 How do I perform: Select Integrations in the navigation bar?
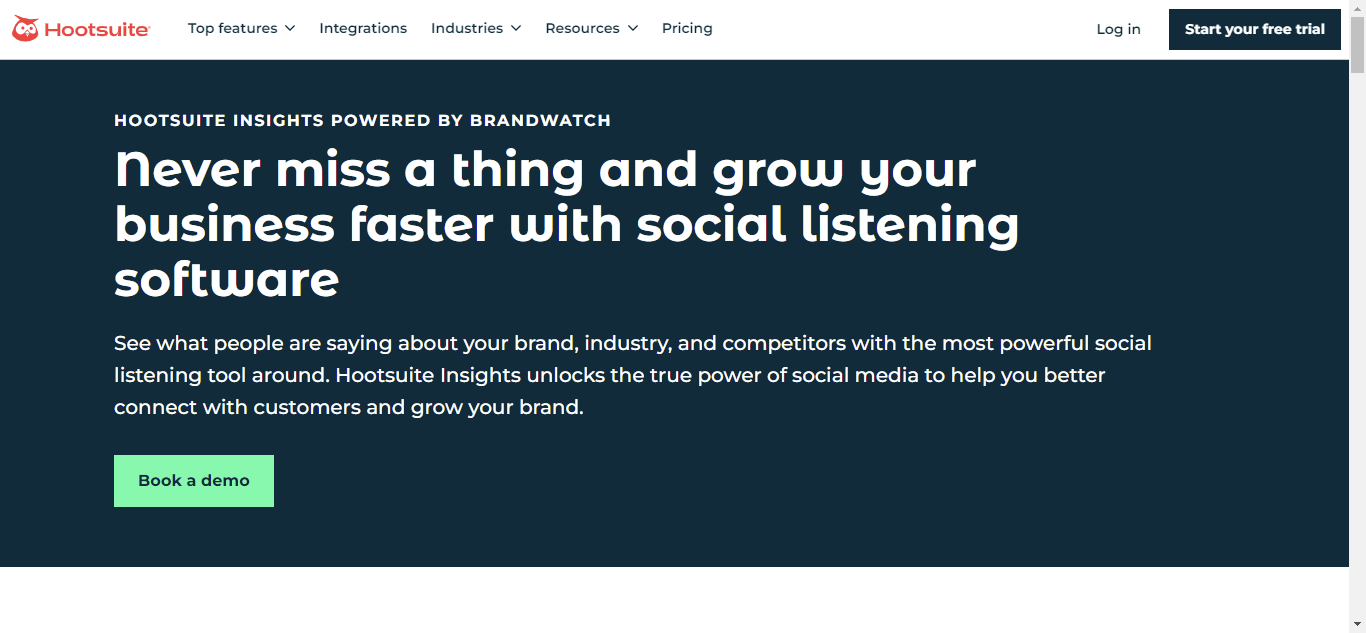(x=363, y=28)
